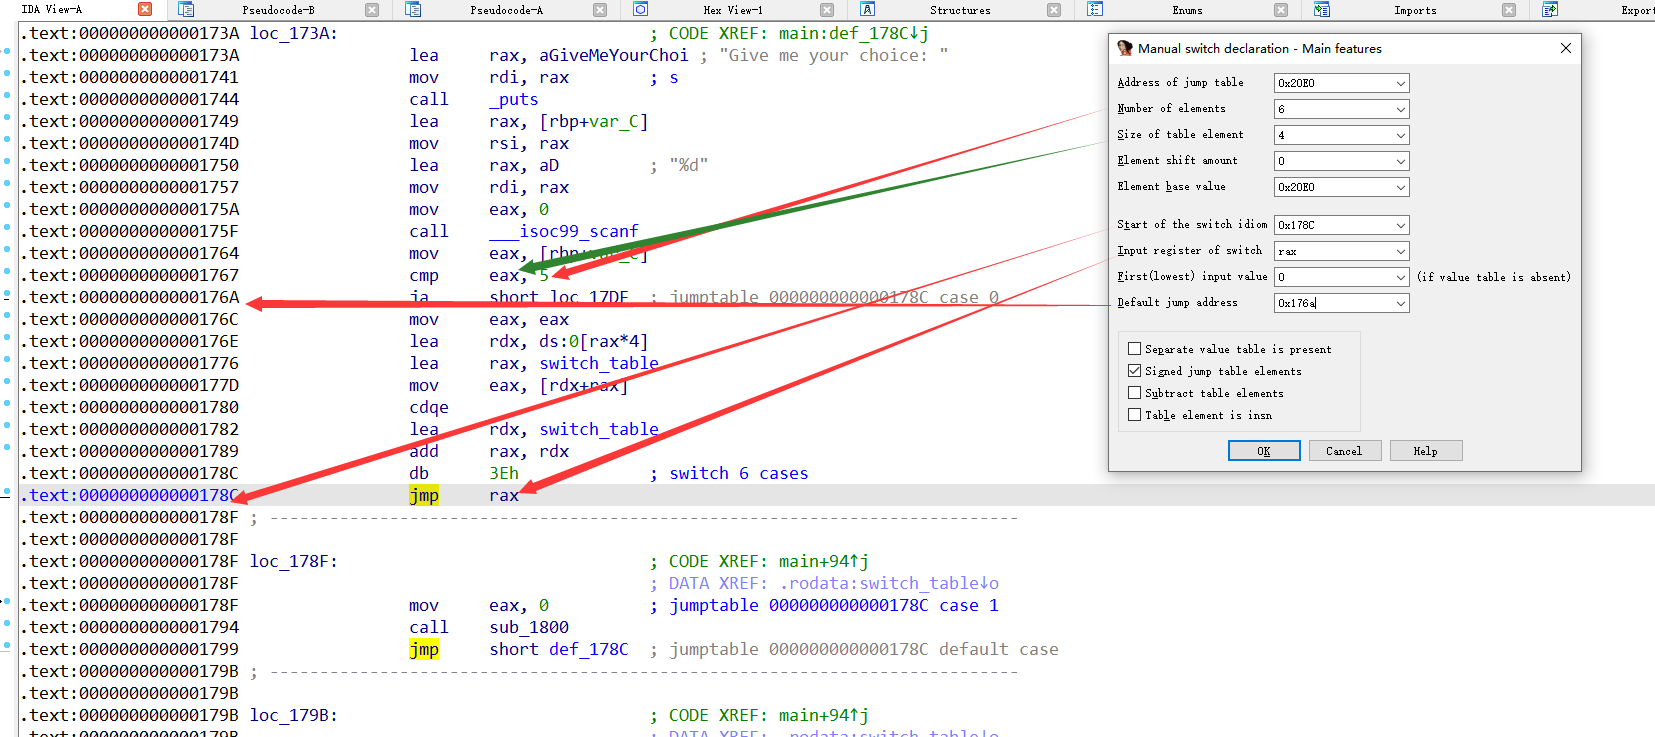The image size is (1655, 737).
Task: Click the Enums tab icon
Action: (x=1095, y=9)
